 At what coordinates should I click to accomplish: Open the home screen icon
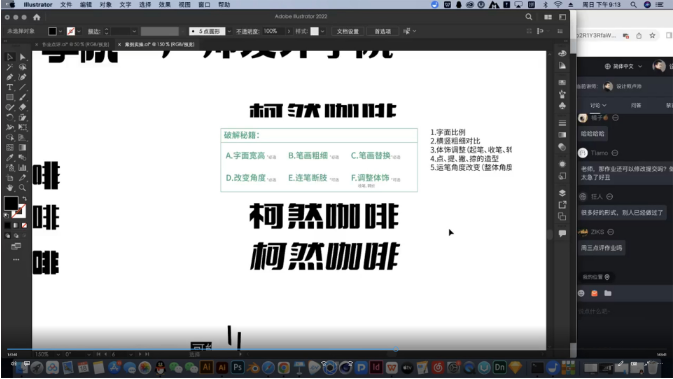coord(36,17)
